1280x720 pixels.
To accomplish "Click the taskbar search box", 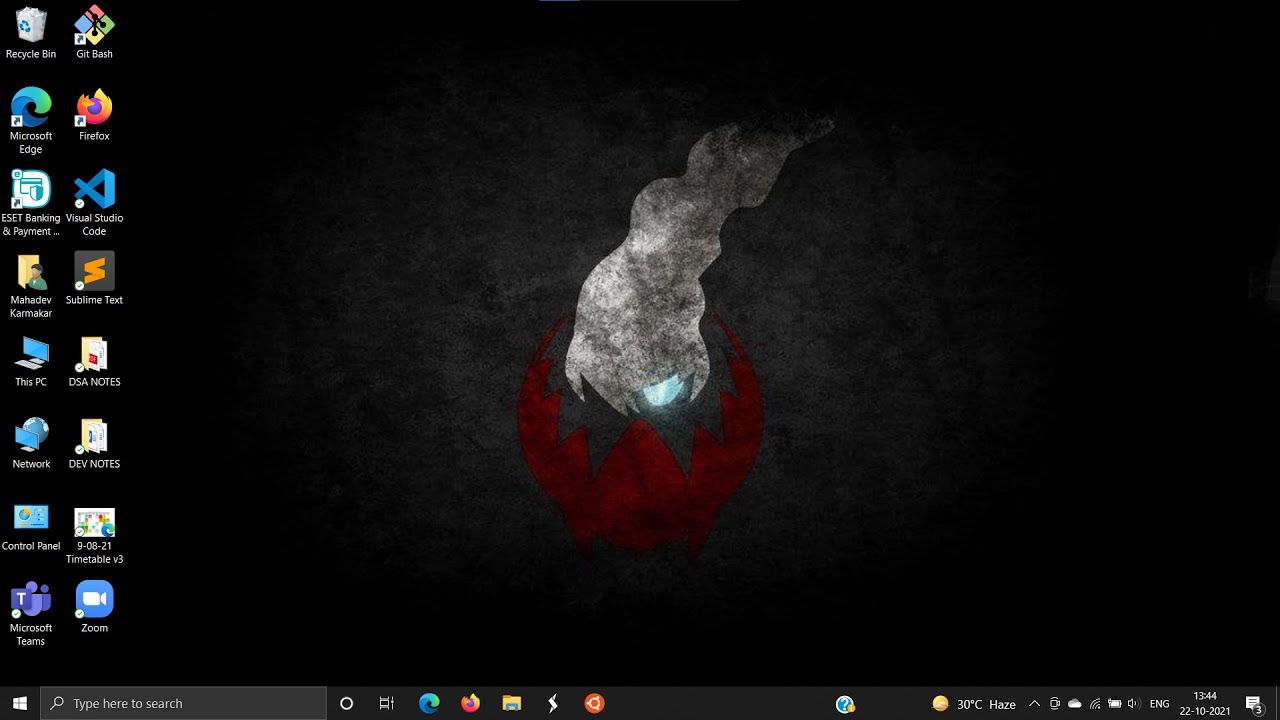I will 184,703.
